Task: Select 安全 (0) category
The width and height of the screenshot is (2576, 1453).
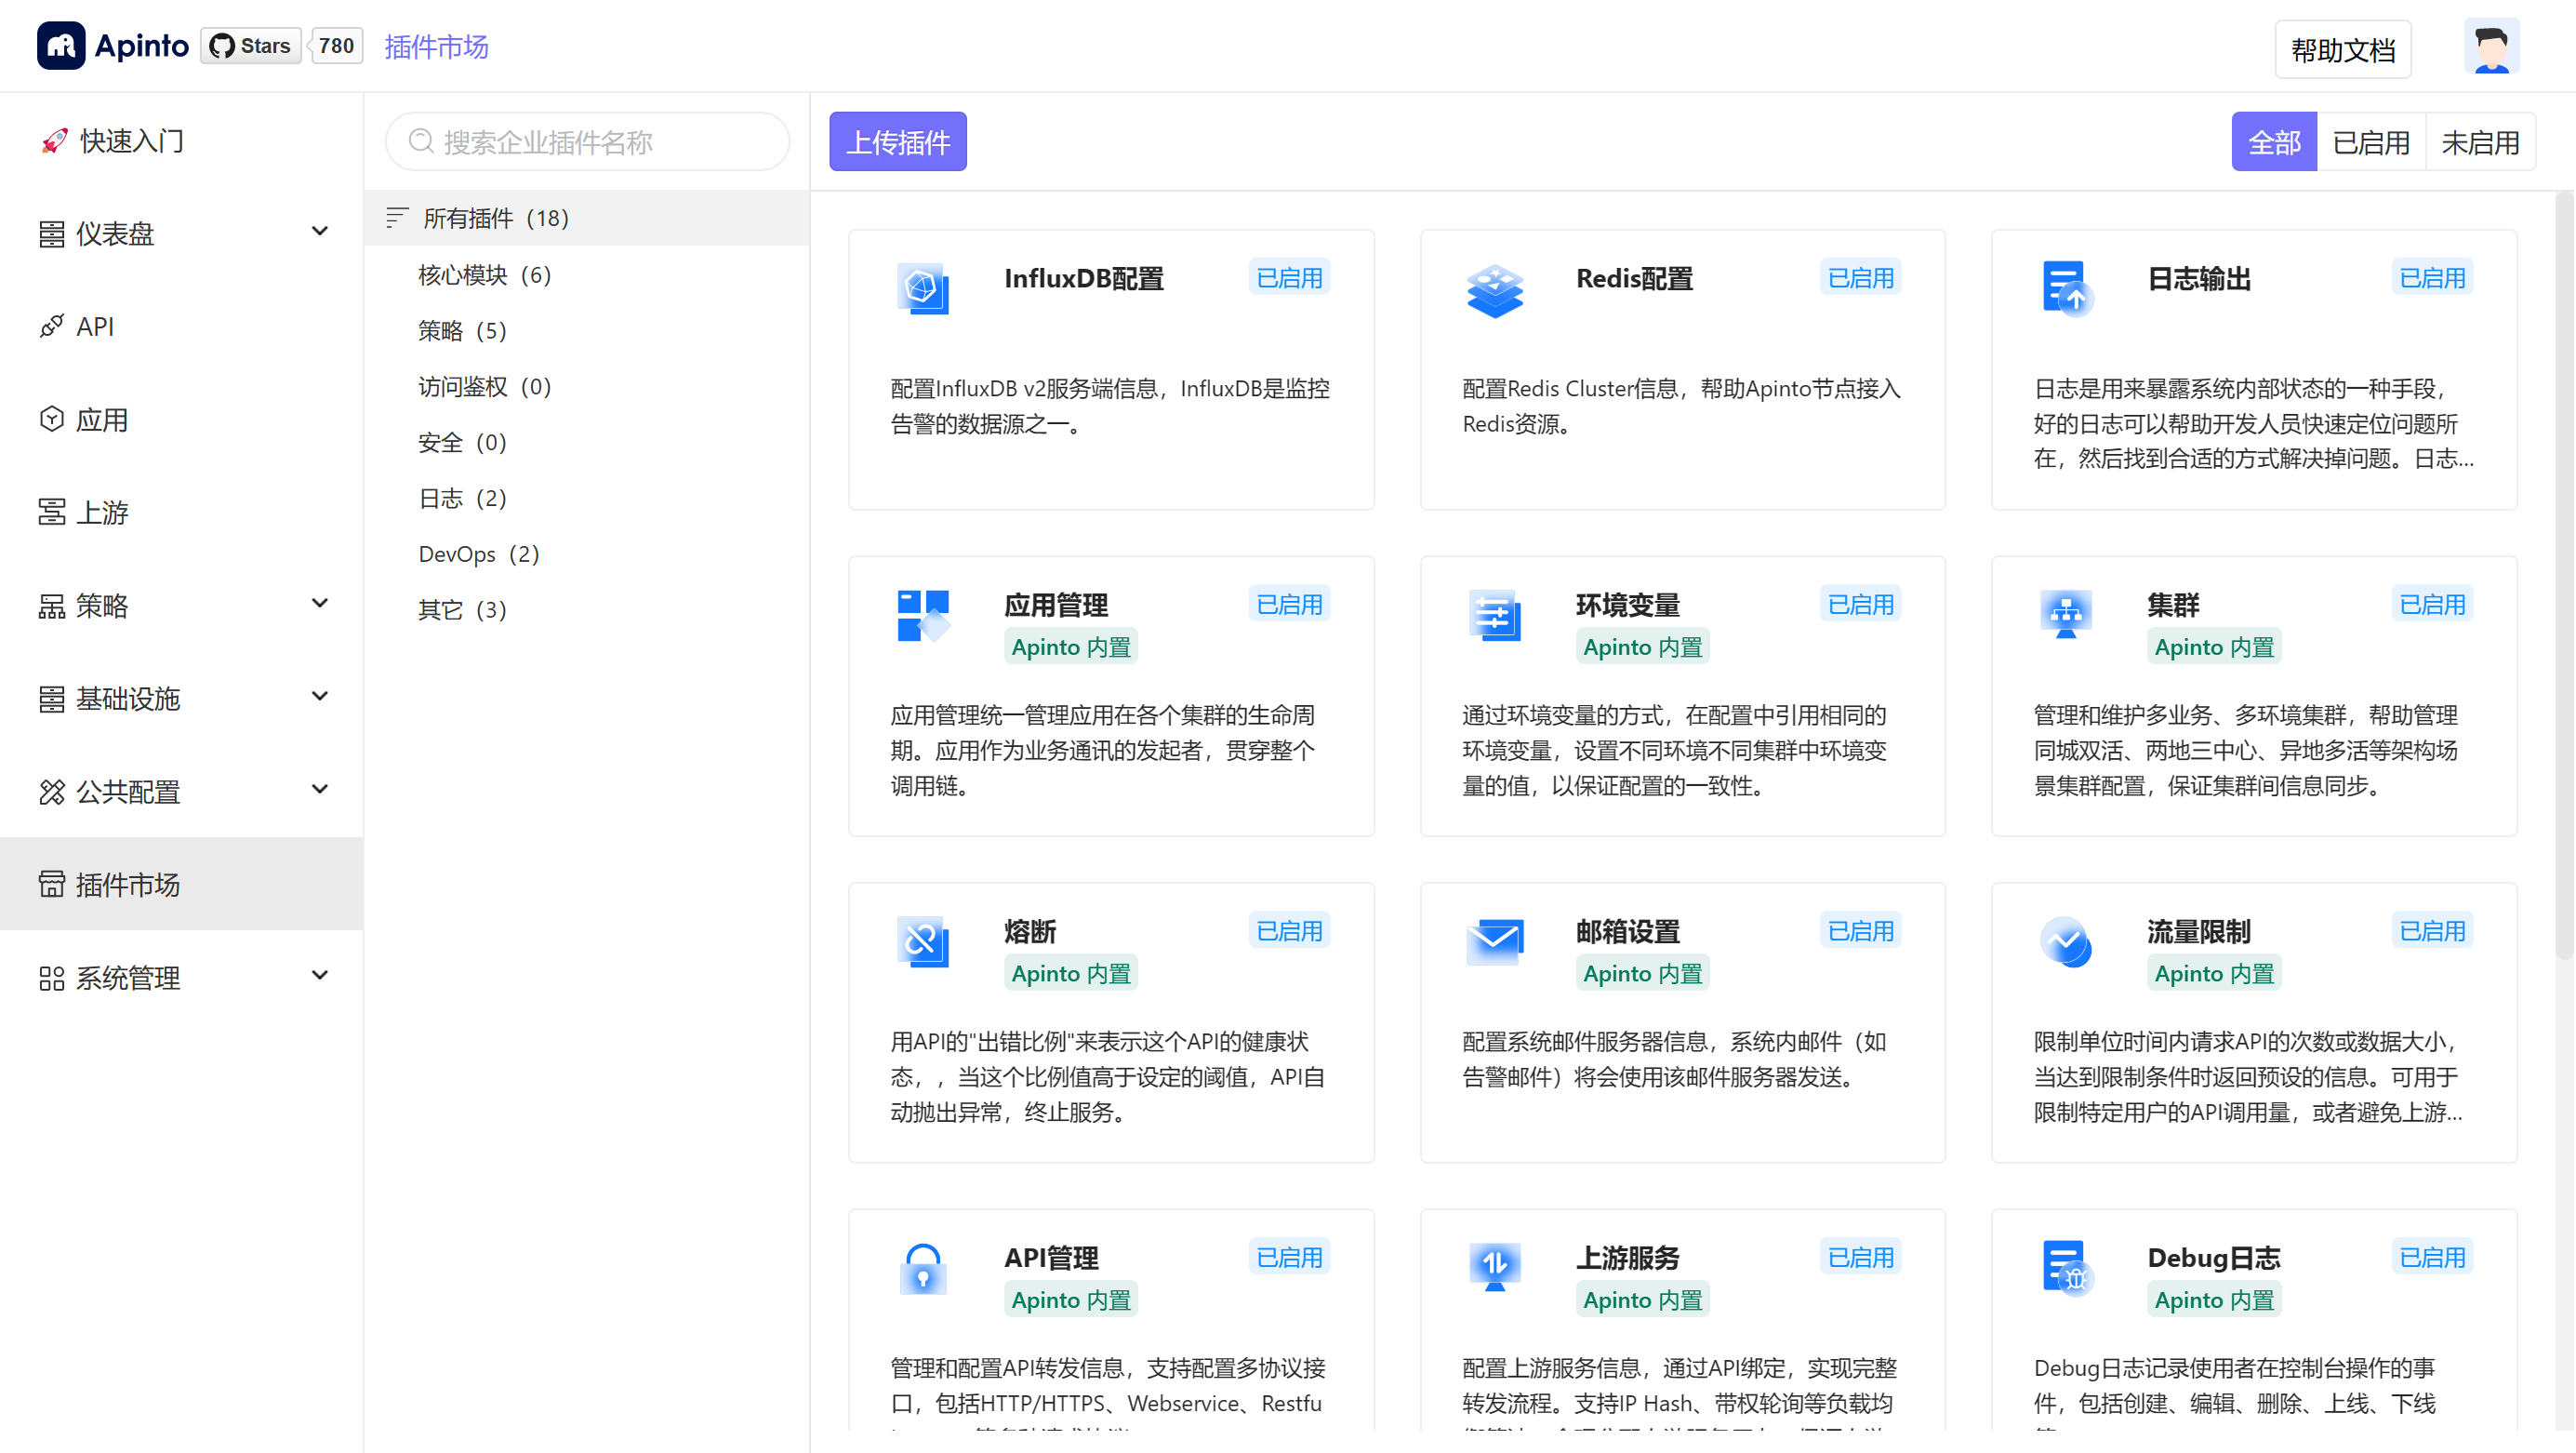Action: (x=587, y=442)
